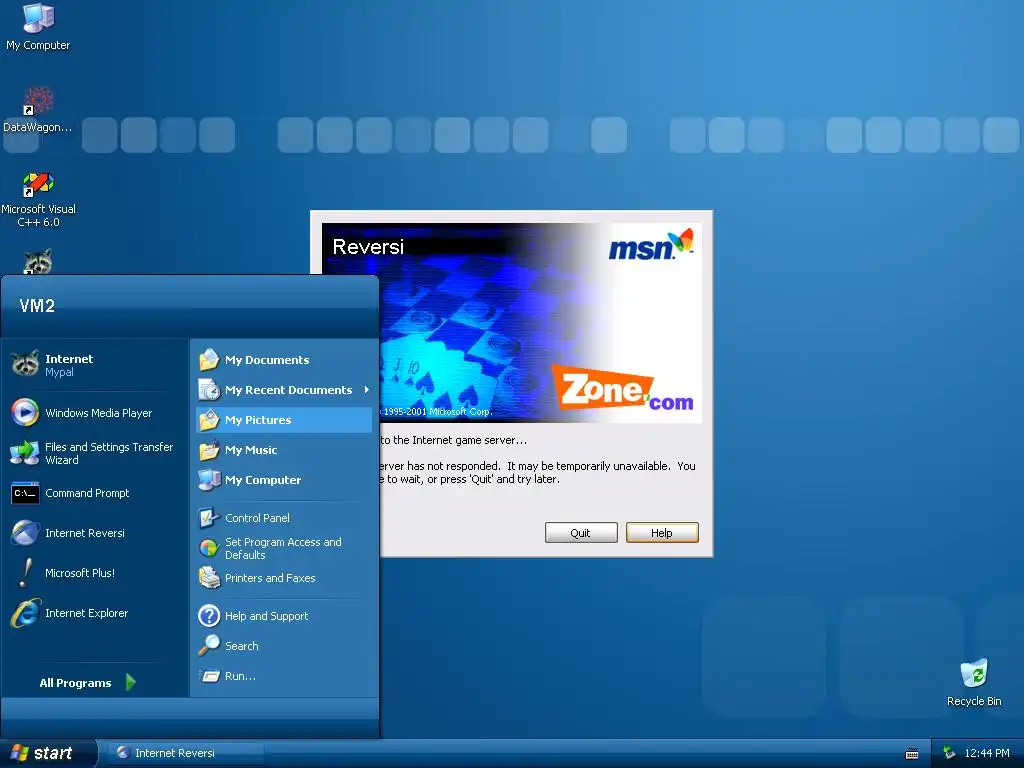Click the Windows Media Player icon
This screenshot has width=1024, height=768.
pyautogui.click(x=25, y=413)
